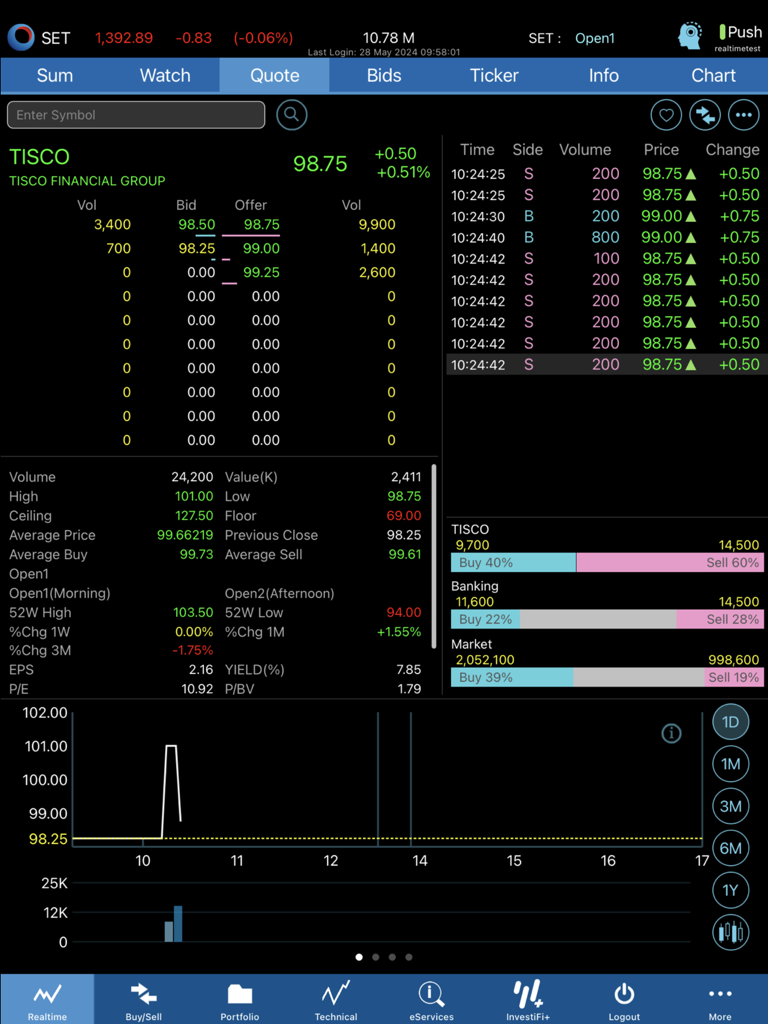The height and width of the screenshot is (1024, 768).
Task: Select ticker row 10:24:30 B 200
Action: (605, 216)
